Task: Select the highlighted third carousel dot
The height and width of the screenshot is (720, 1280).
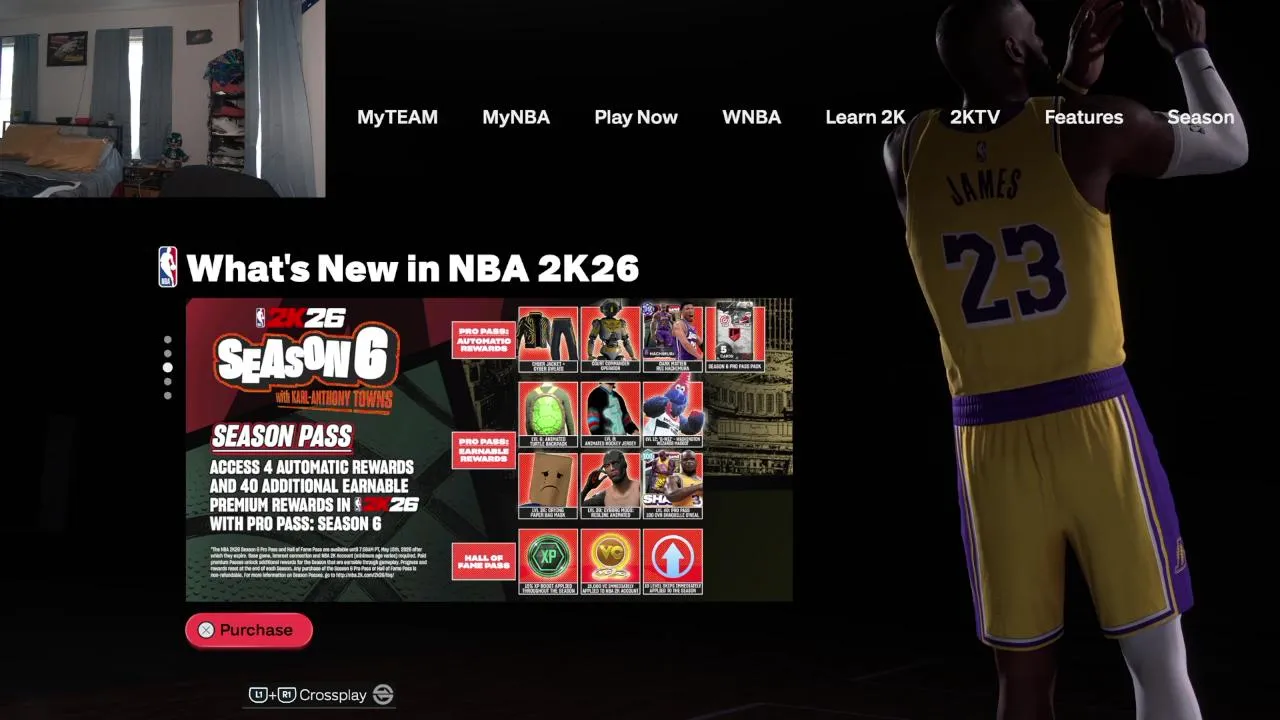Action: tap(167, 367)
